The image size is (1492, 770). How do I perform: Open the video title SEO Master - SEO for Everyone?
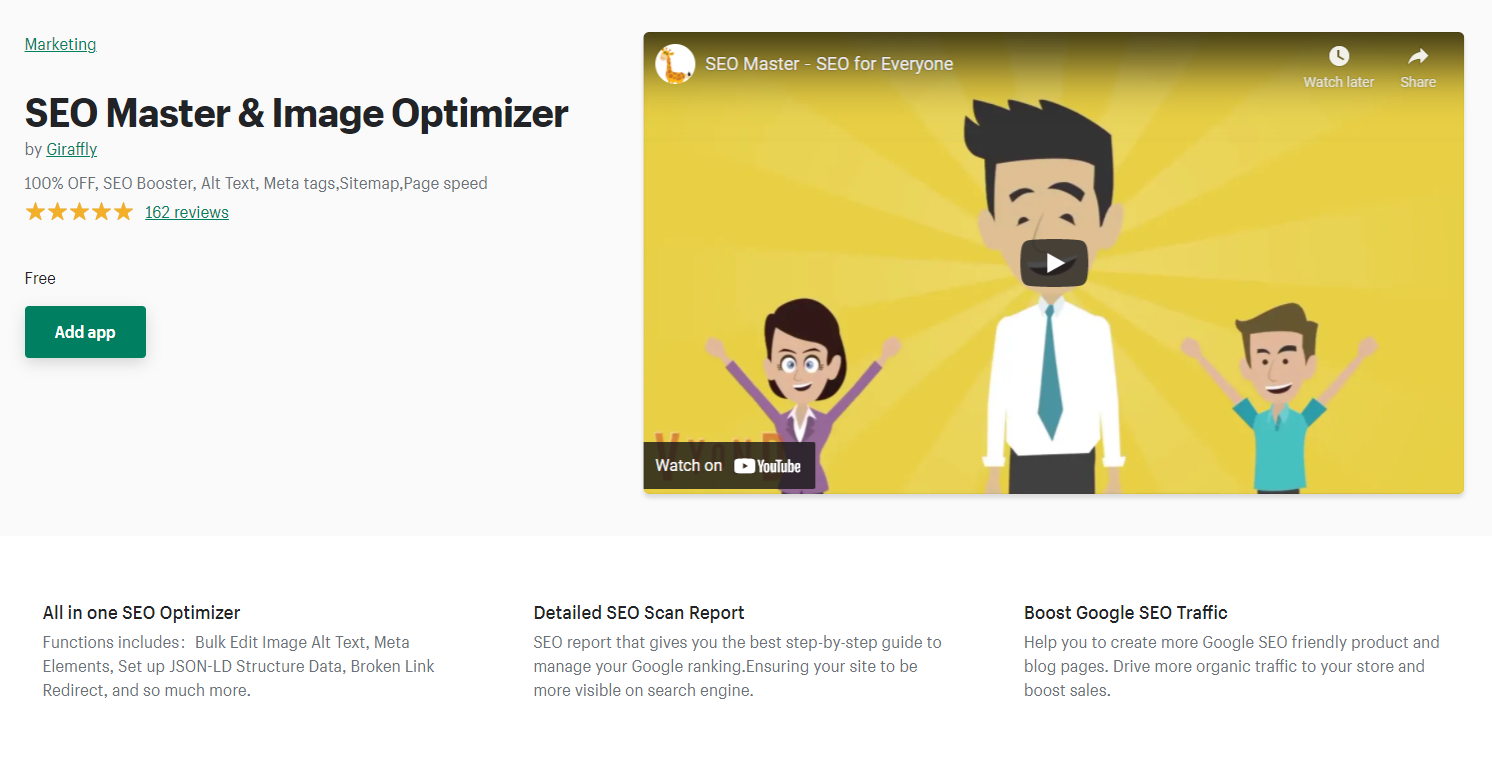[829, 64]
